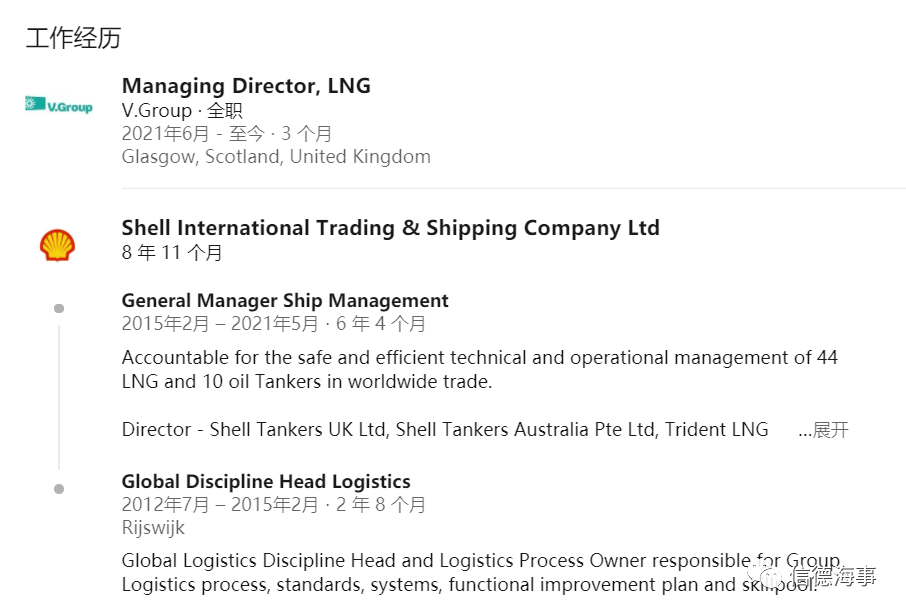The image size is (906, 616).
Task: Click the Rijswijk location text
Action: [x=153, y=528]
